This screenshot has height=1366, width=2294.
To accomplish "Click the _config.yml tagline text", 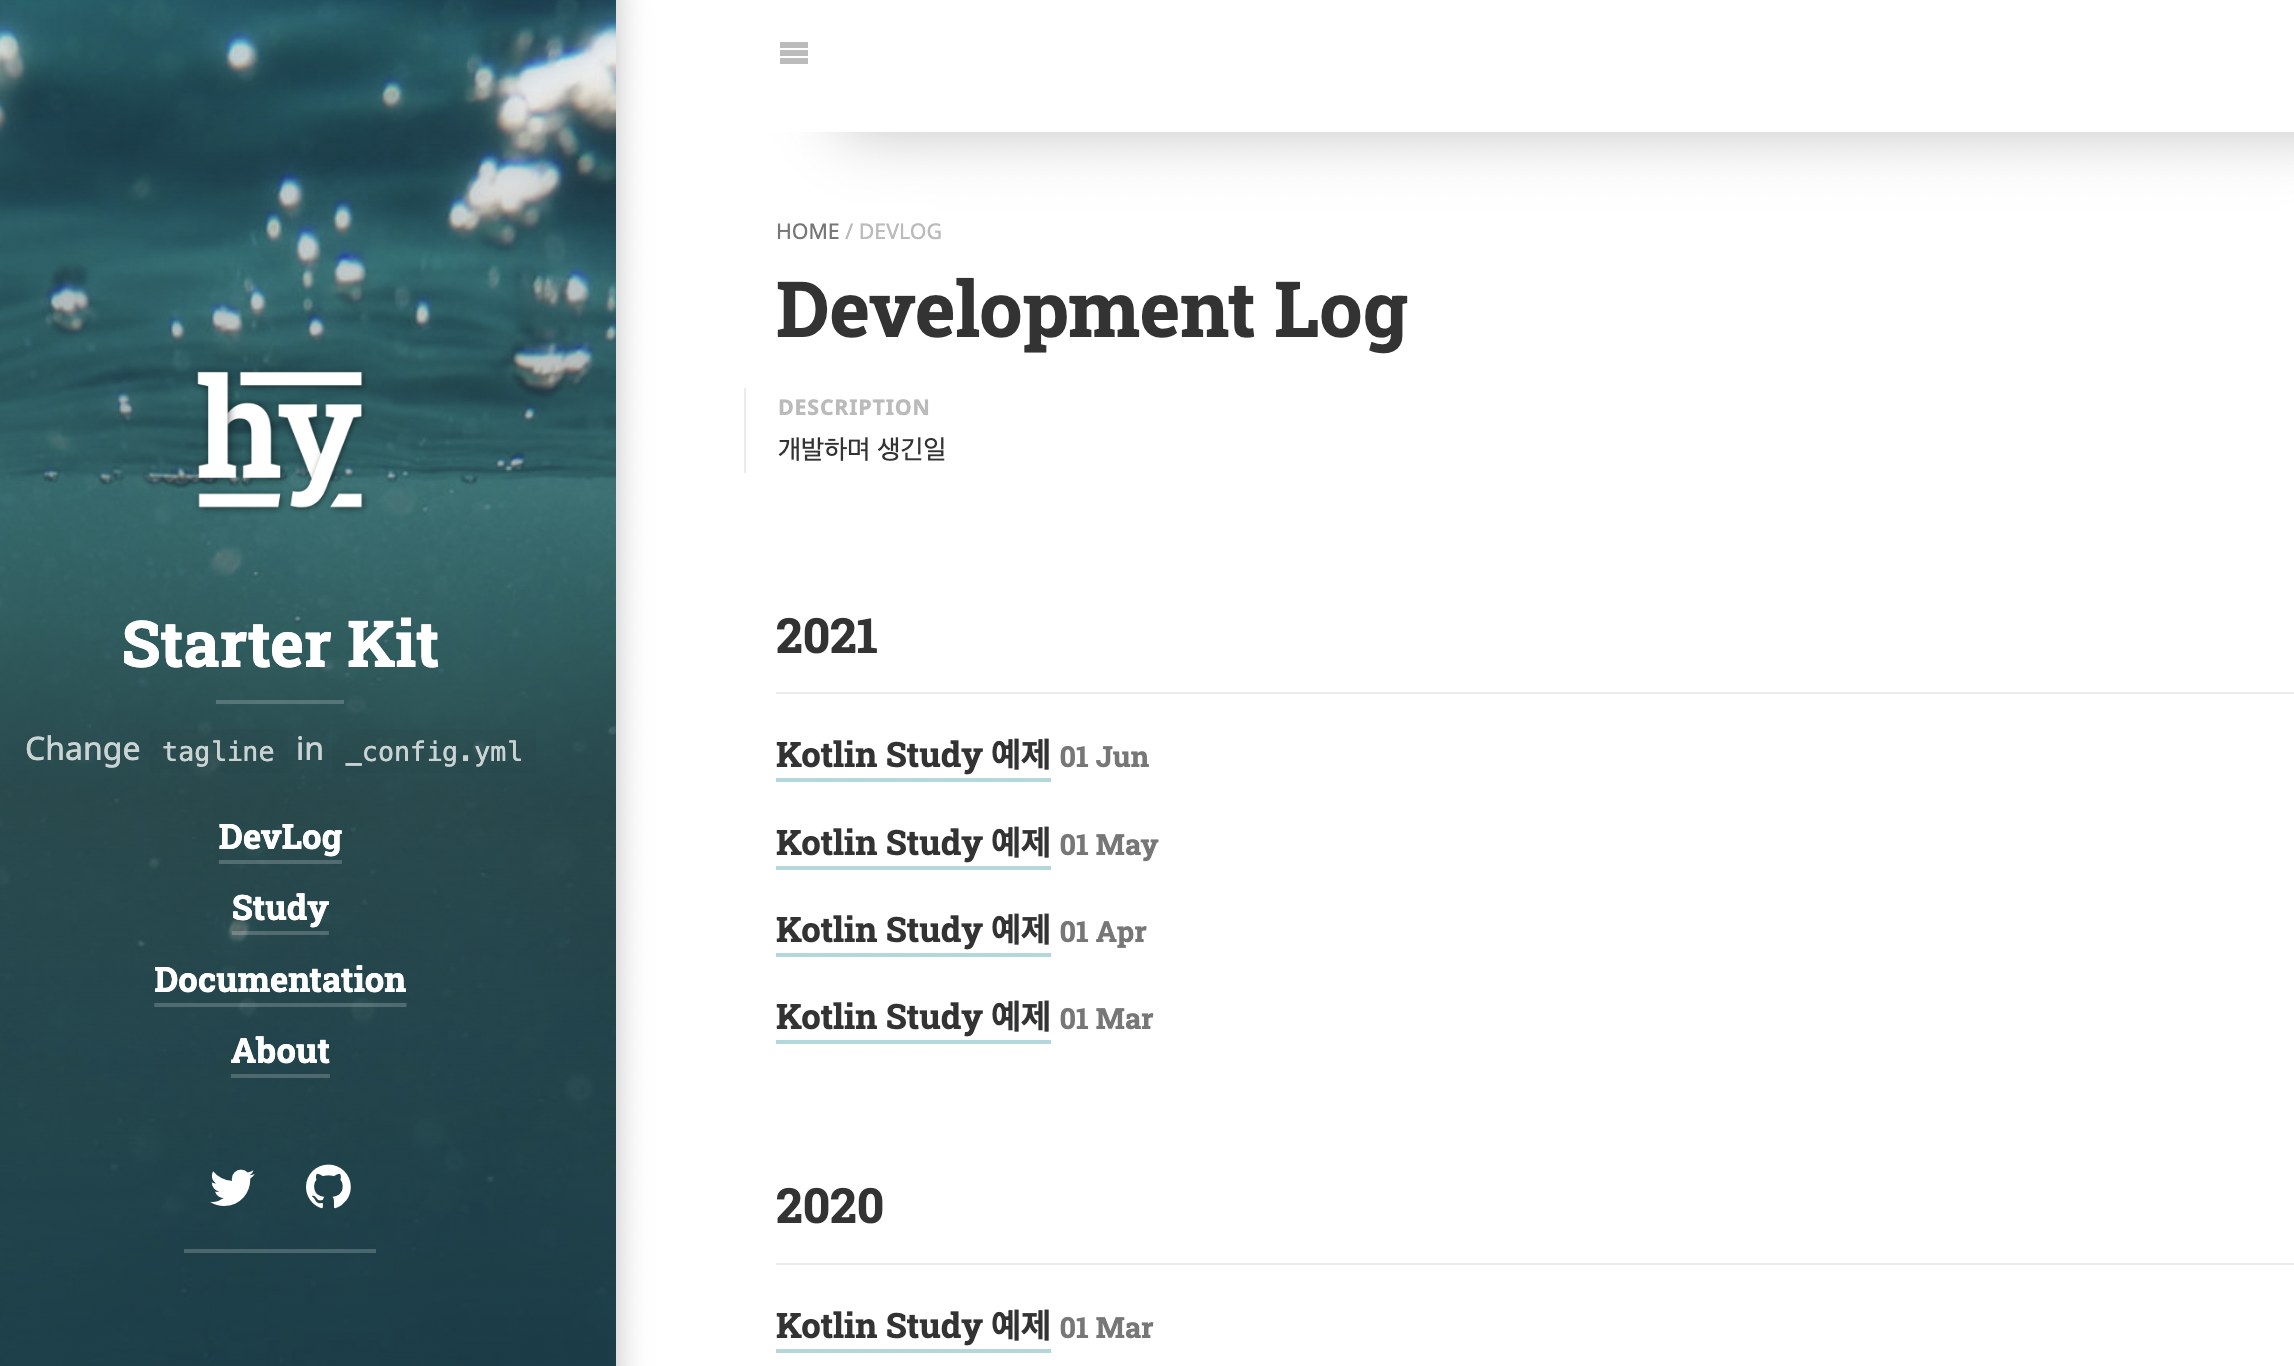I will (x=434, y=751).
